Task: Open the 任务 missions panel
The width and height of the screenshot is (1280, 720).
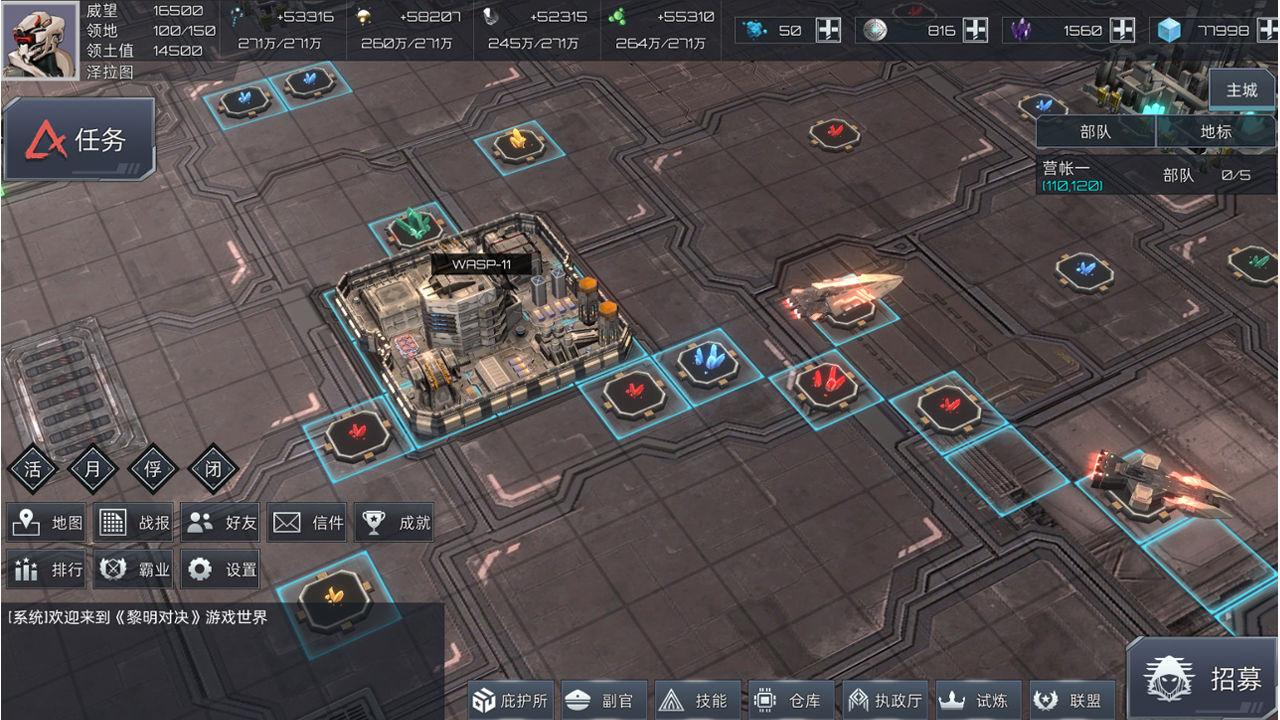Action: pyautogui.click(x=80, y=139)
